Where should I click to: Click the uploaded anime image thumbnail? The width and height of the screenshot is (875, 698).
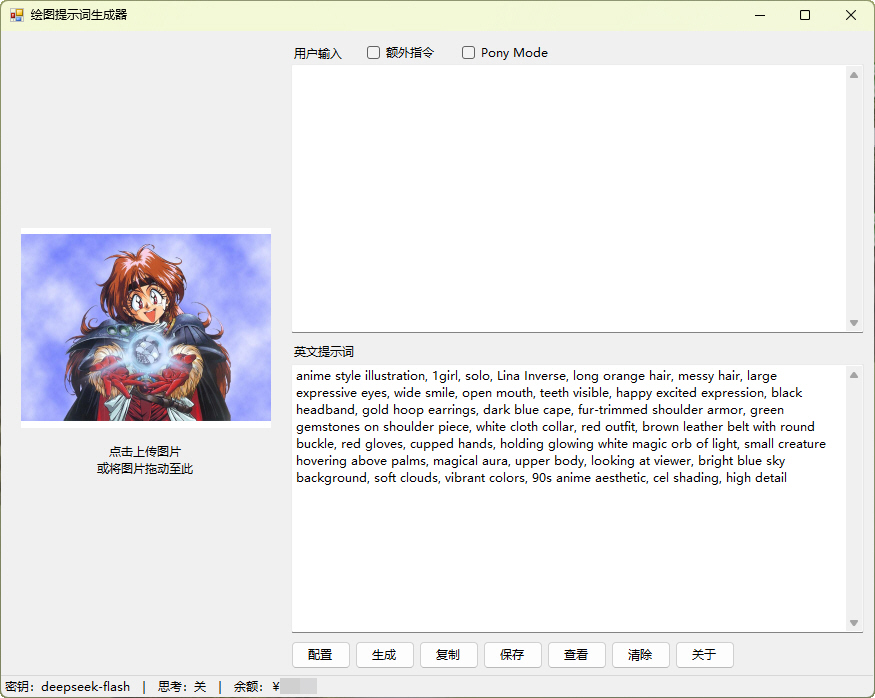(146, 328)
